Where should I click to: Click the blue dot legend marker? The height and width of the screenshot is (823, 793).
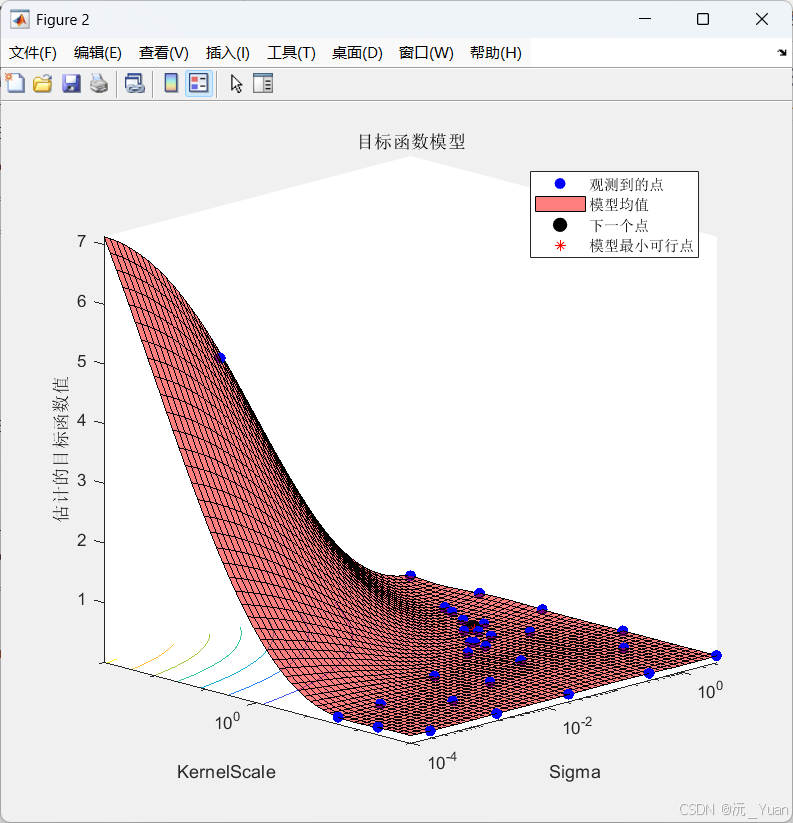click(560, 184)
